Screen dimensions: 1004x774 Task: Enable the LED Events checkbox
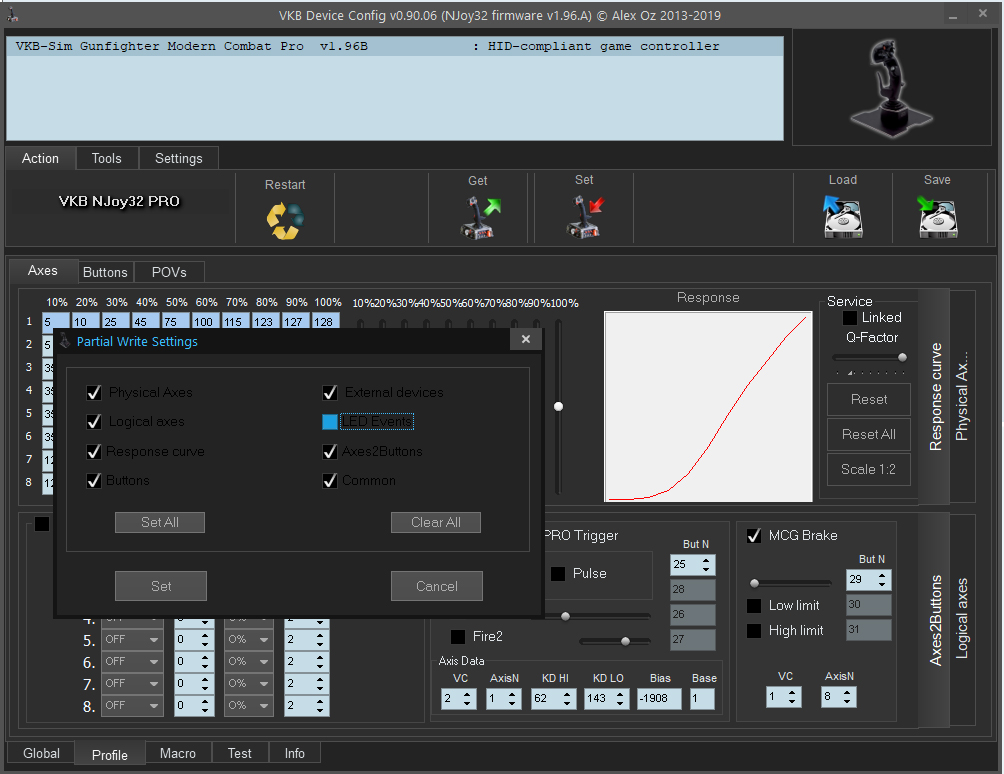(330, 422)
